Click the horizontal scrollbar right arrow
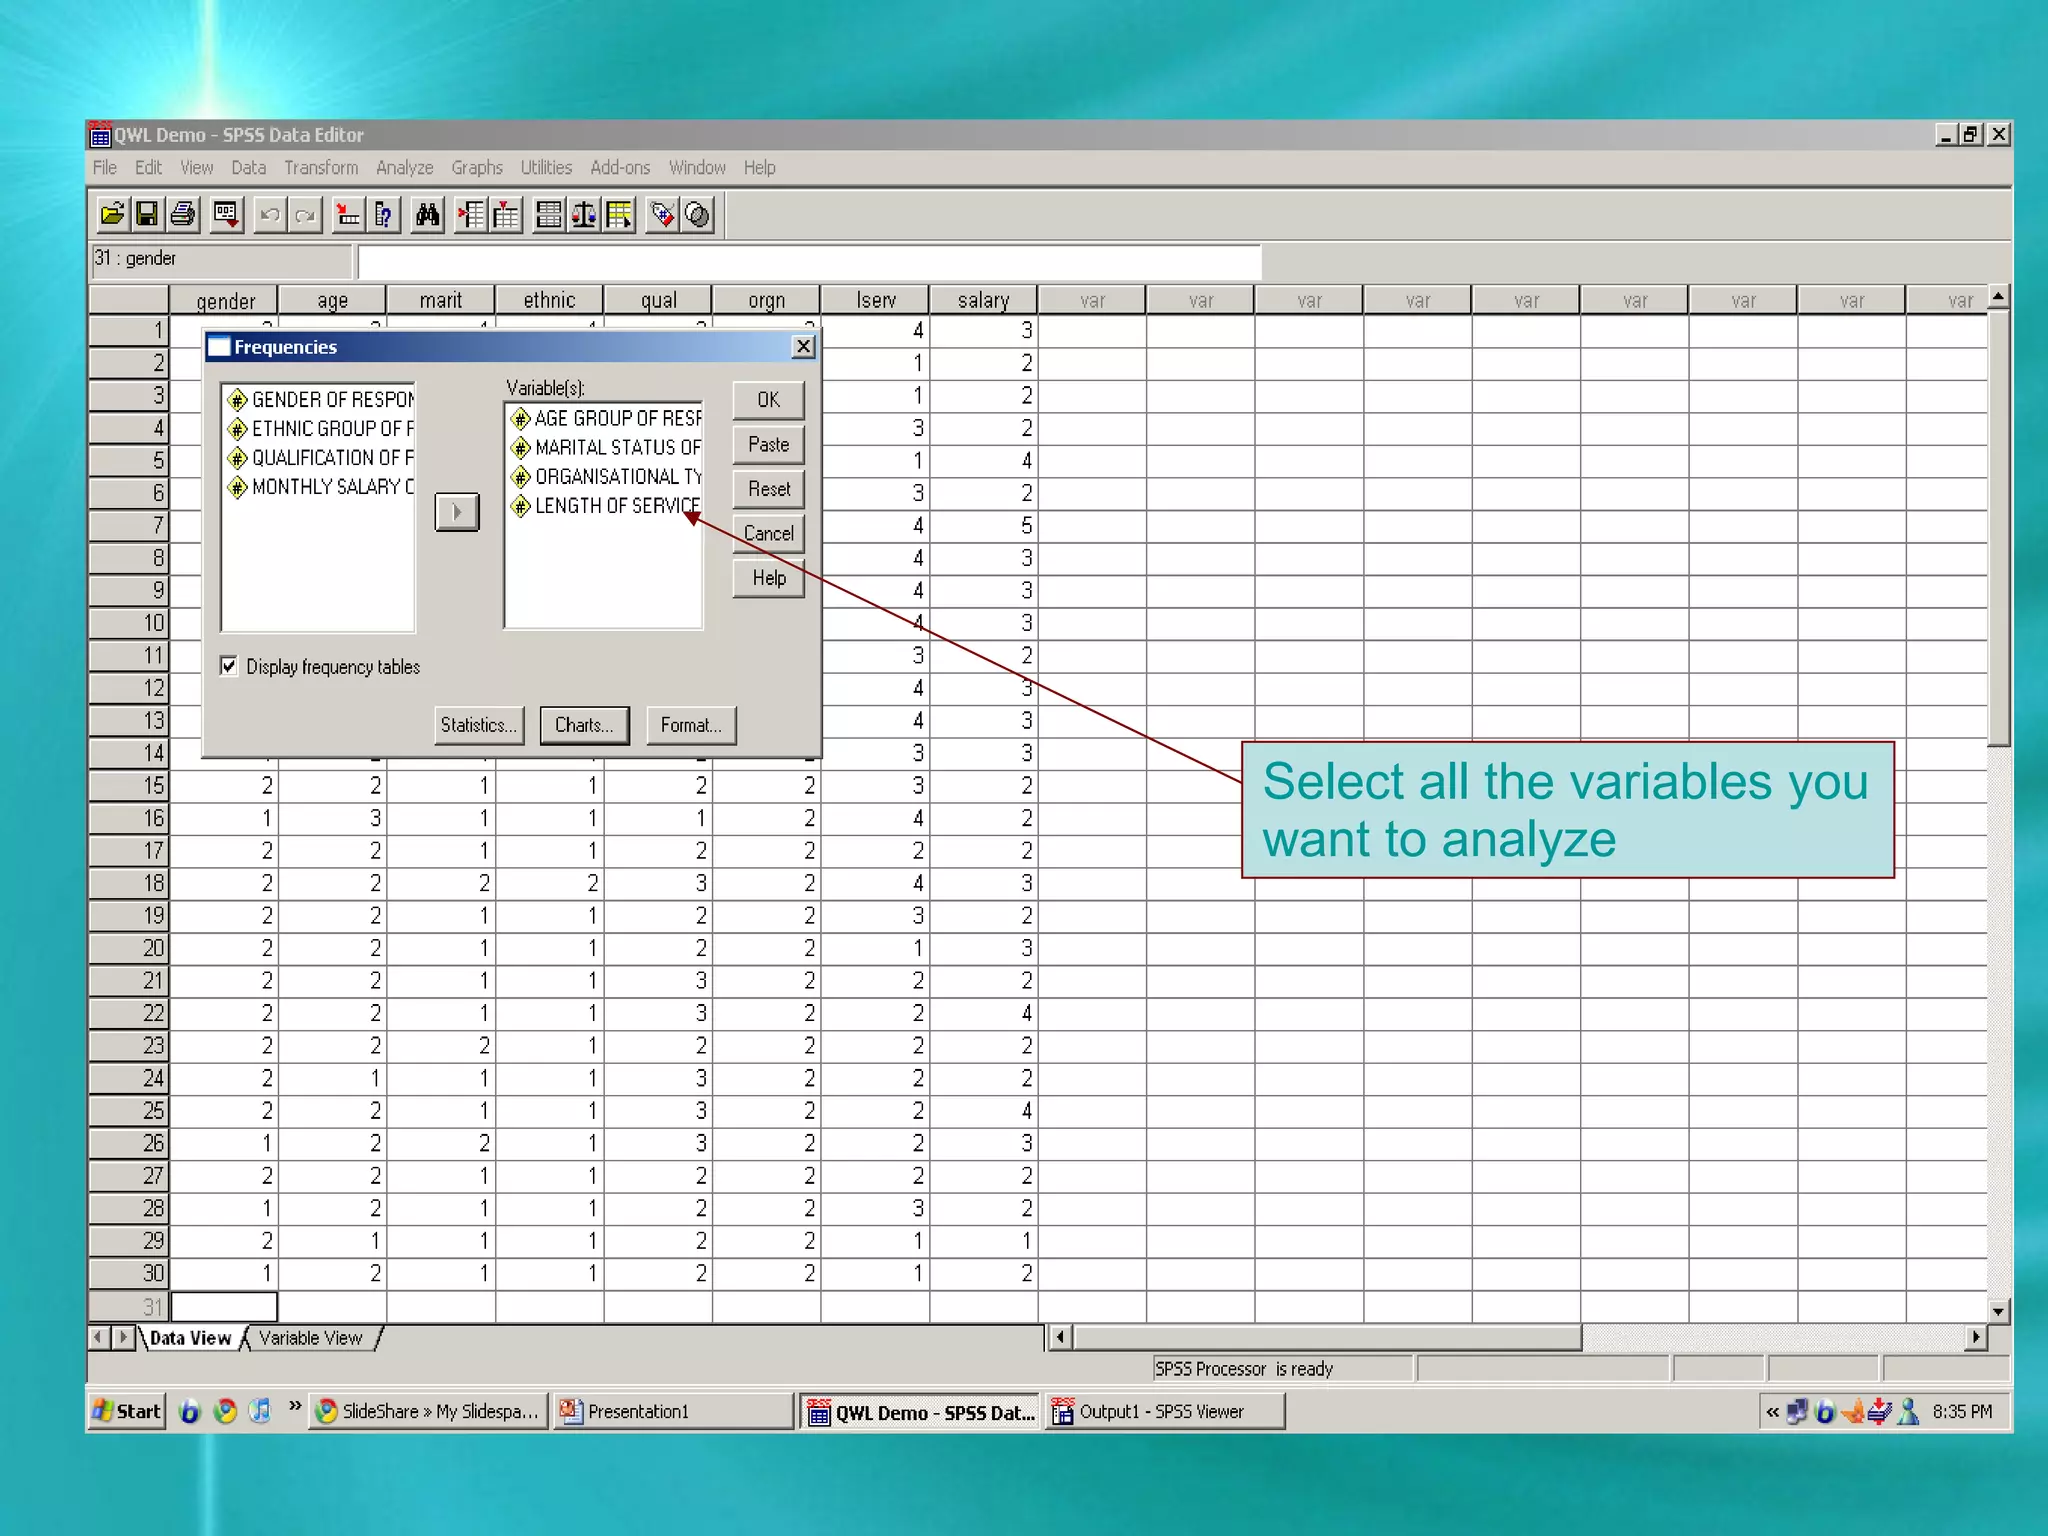2048x1536 pixels. pyautogui.click(x=1975, y=1337)
